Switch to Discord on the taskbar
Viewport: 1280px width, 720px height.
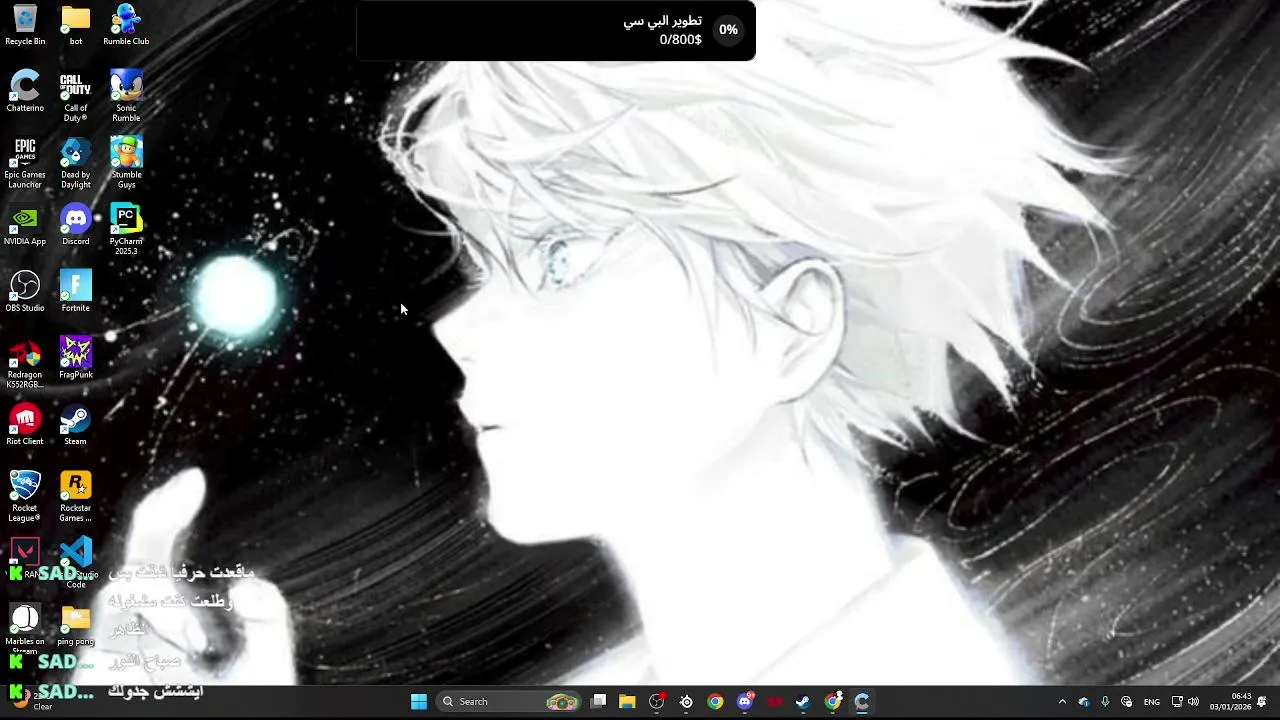pyautogui.click(x=745, y=702)
